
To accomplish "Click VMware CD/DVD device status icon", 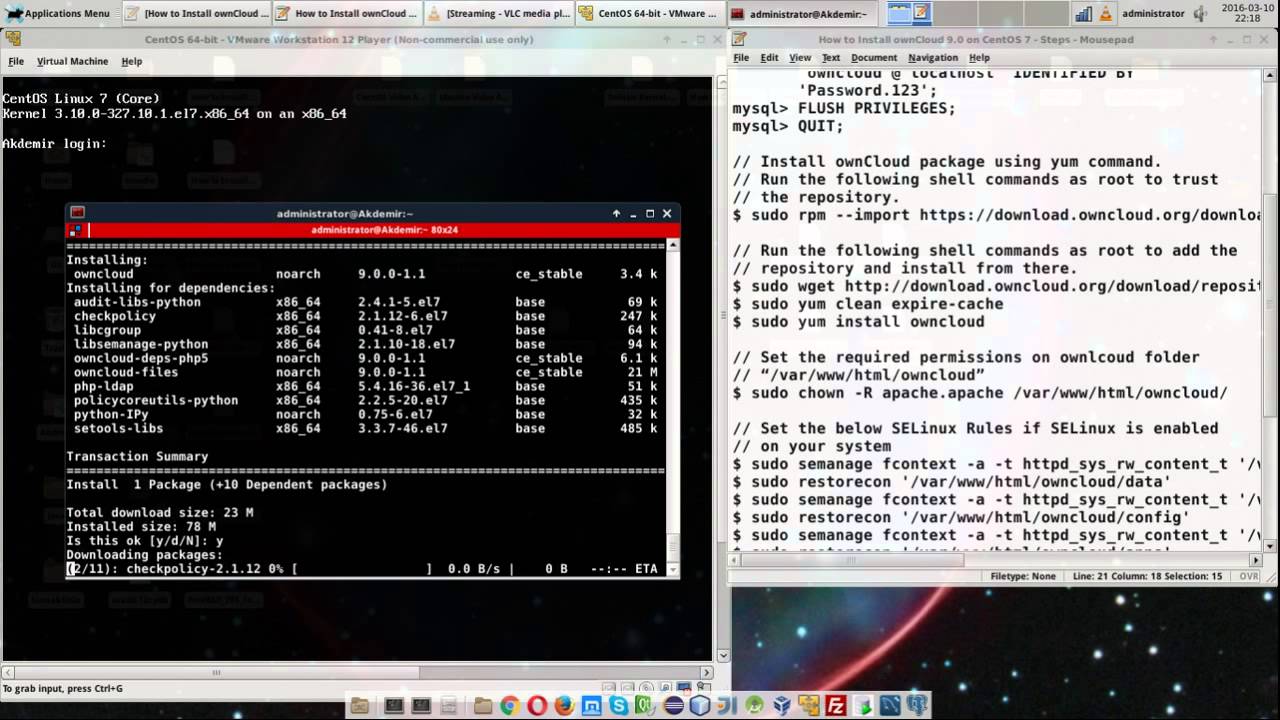I will (646, 687).
